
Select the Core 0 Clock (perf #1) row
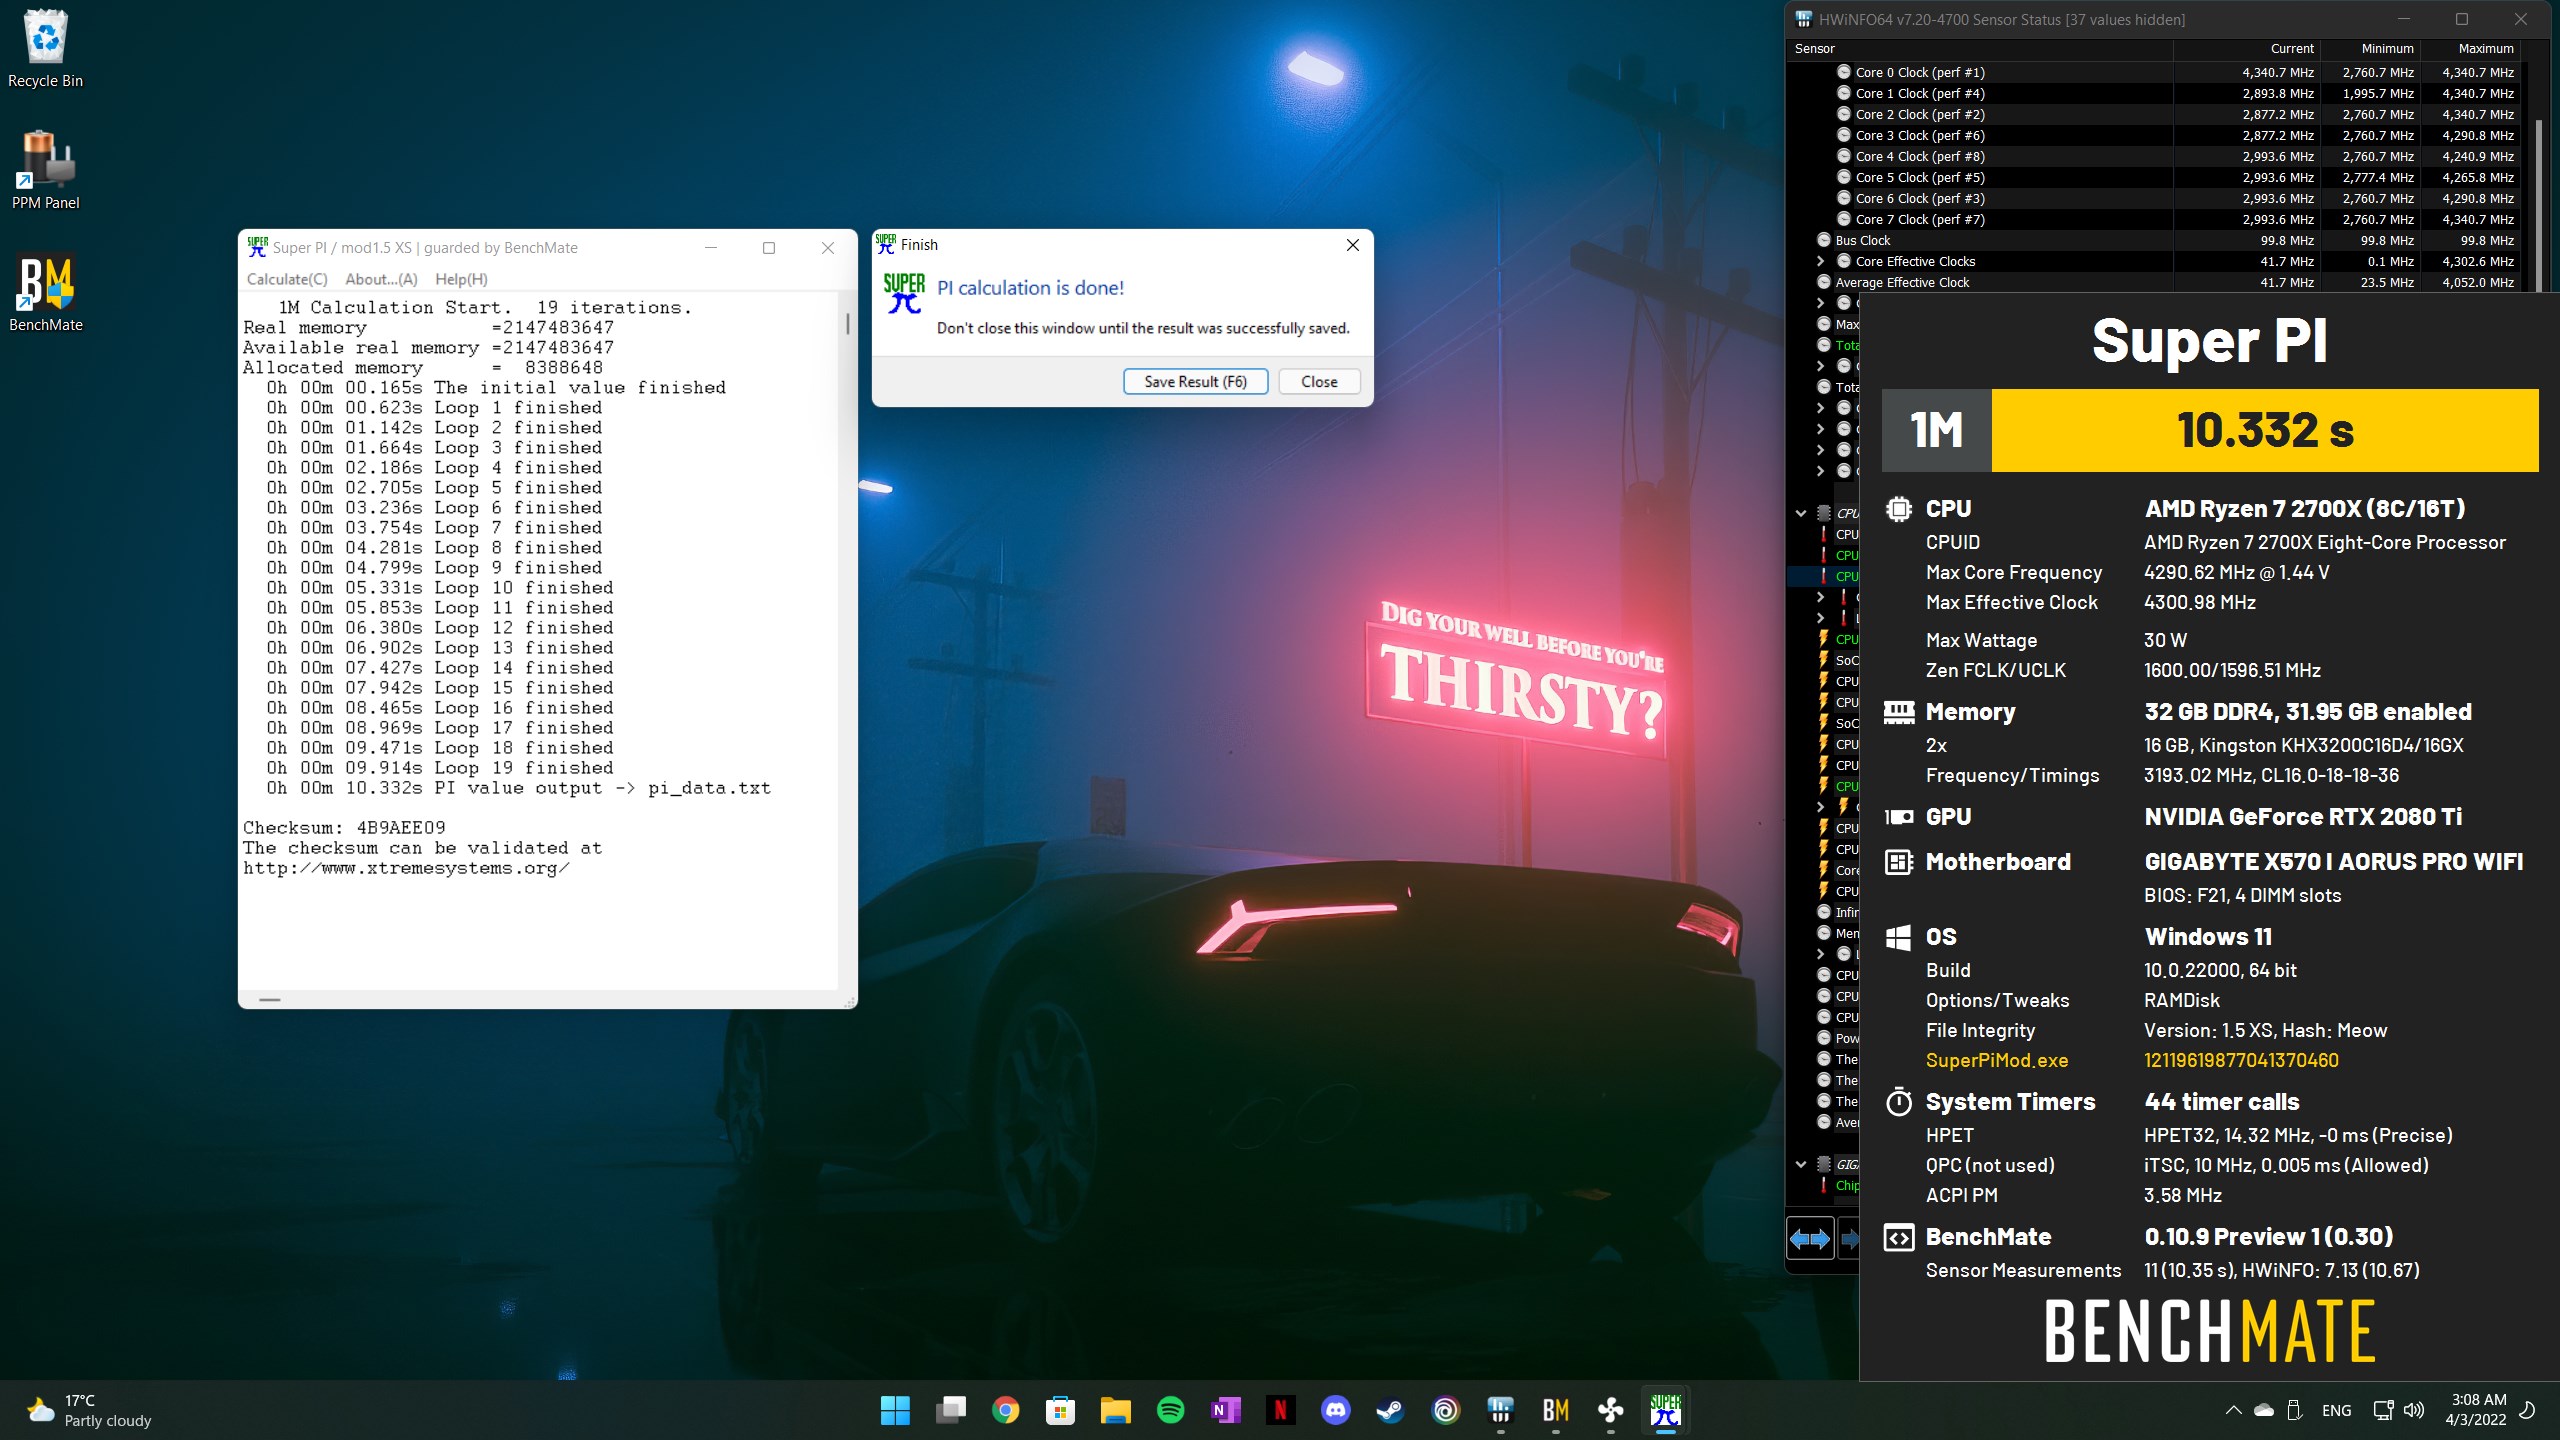pos(2155,72)
